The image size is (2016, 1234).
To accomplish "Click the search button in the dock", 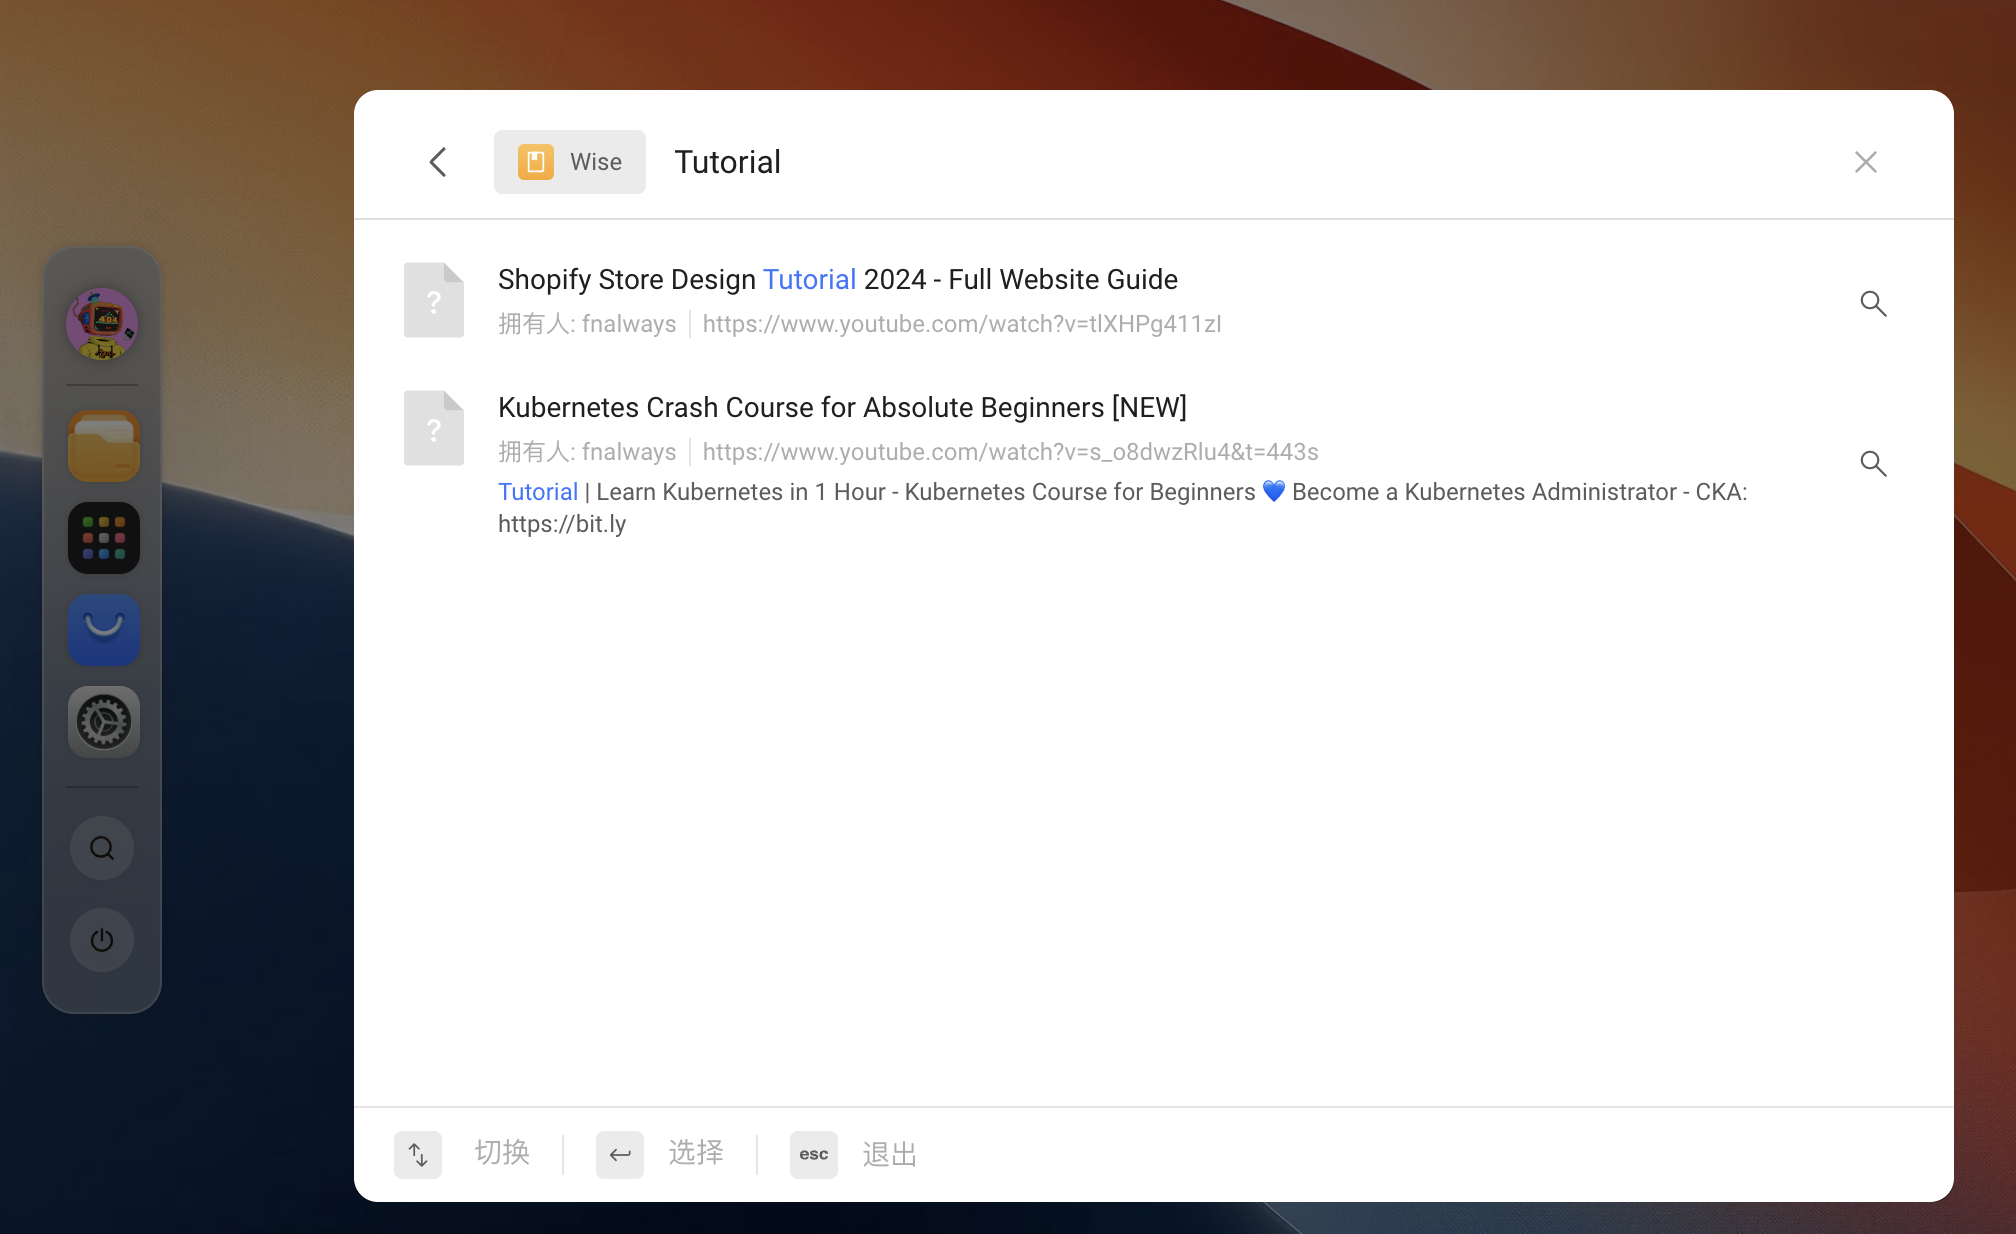I will (102, 848).
